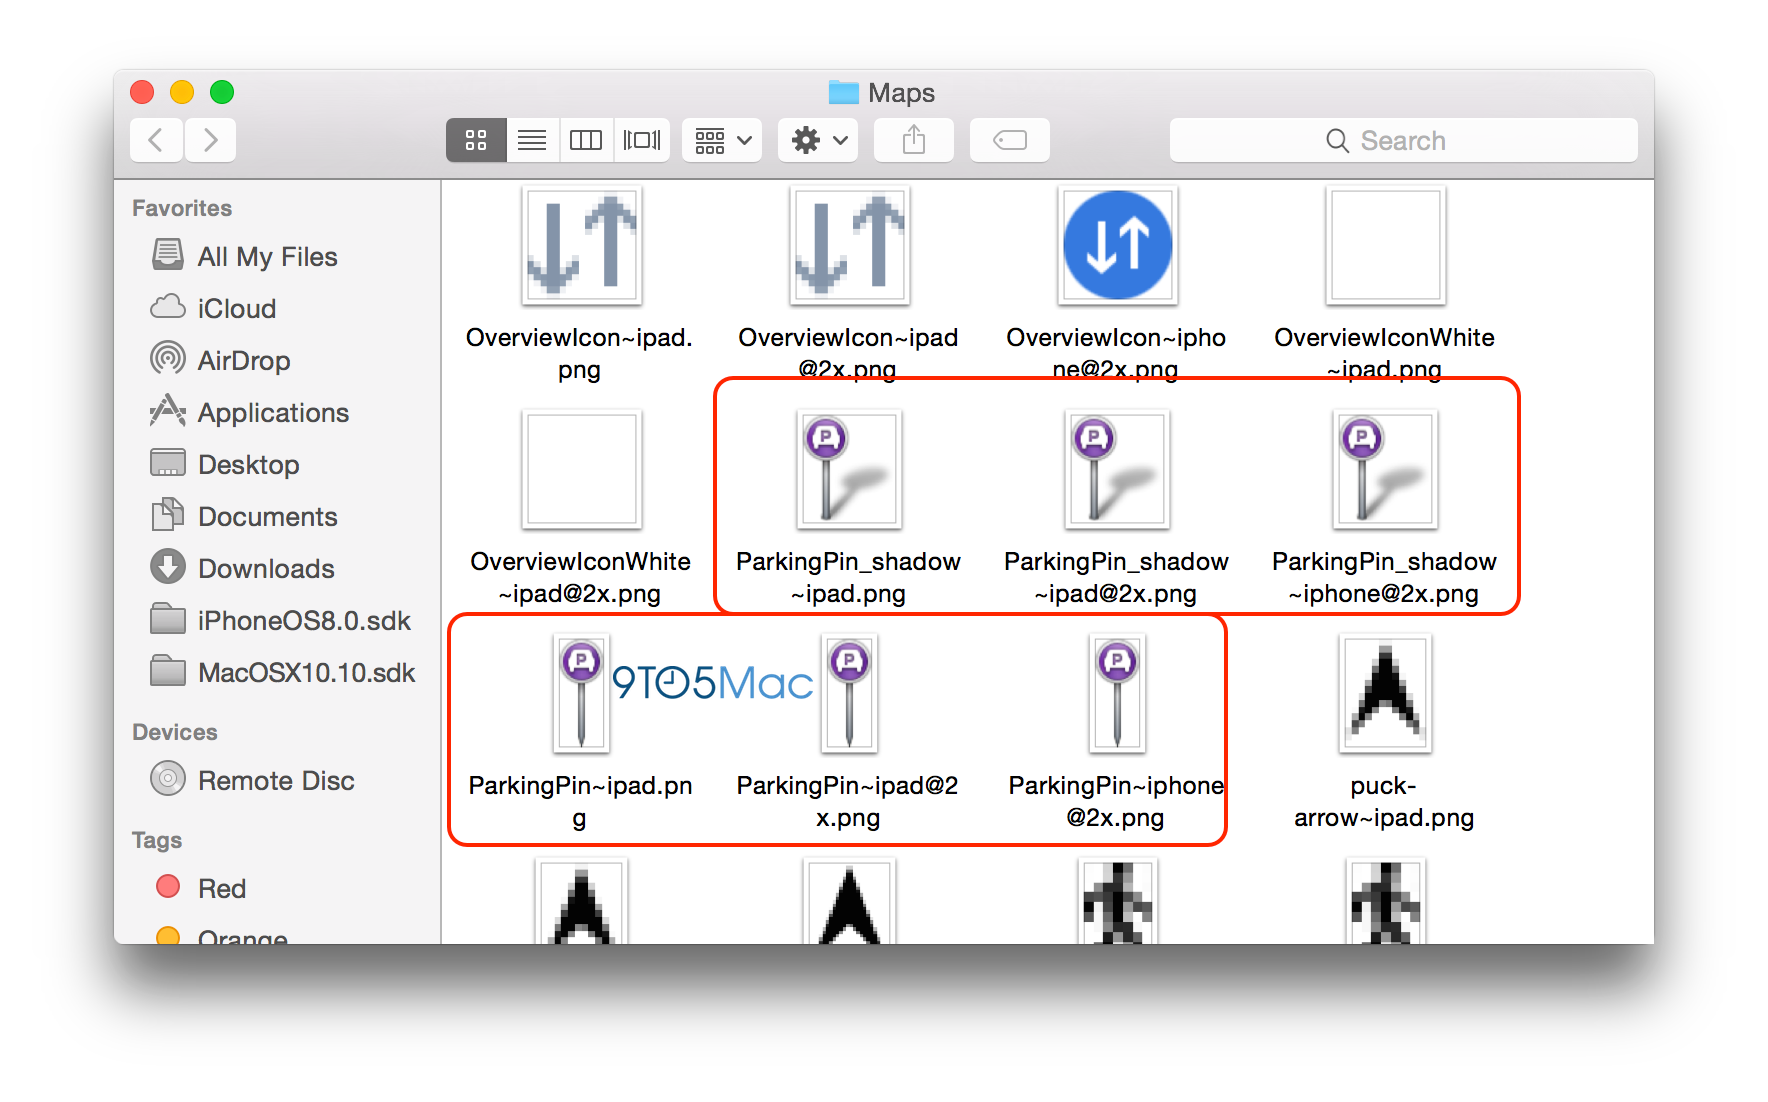Screen dimensions: 1768x1102
Task: Select Applications in Favorites sidebar
Action: 272,413
